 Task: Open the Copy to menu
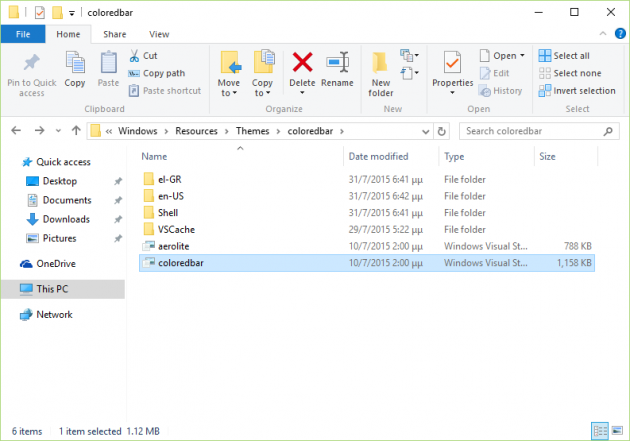pos(262,74)
